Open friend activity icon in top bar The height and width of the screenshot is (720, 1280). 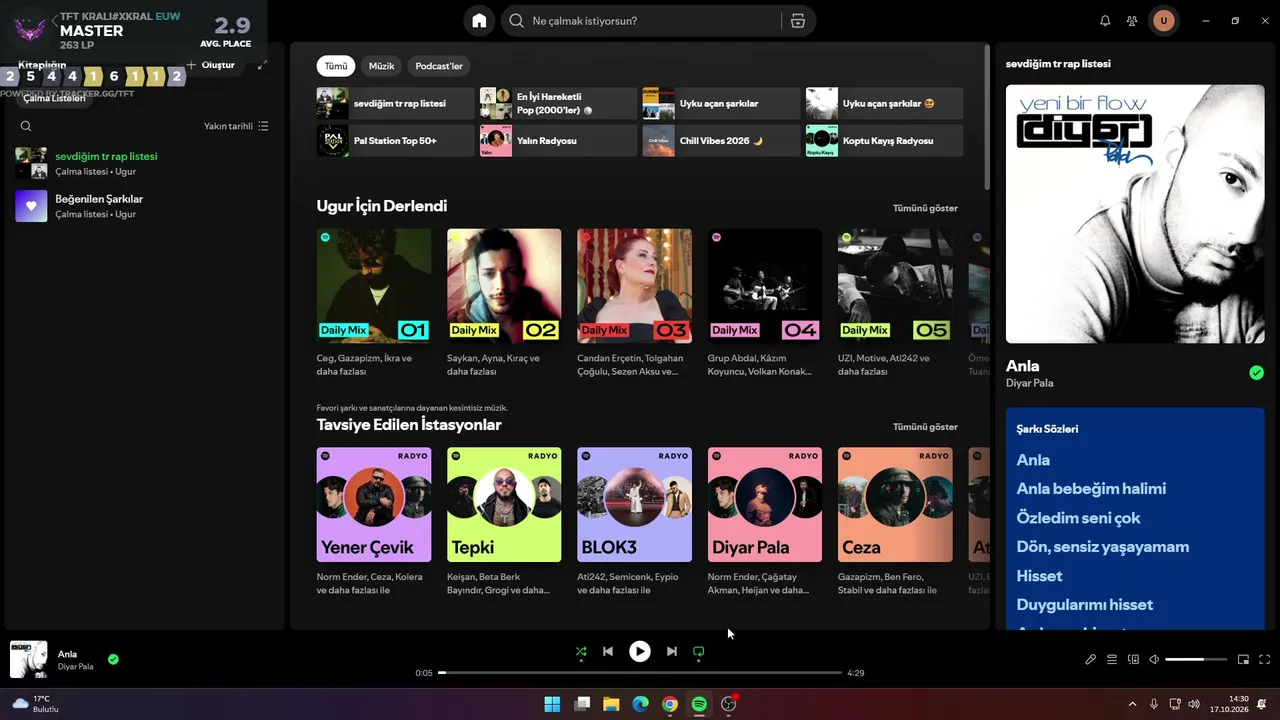pyautogui.click(x=1132, y=21)
